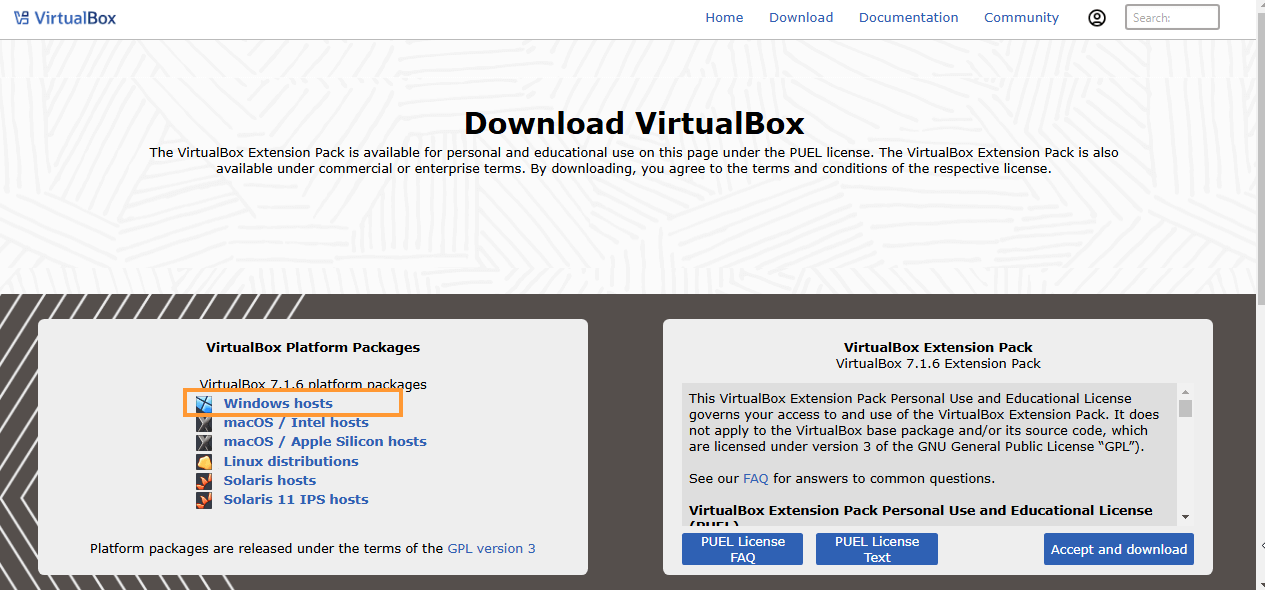The image size is (1265, 590).
Task: Click the PUEL License FAQ button
Action: tap(742, 549)
